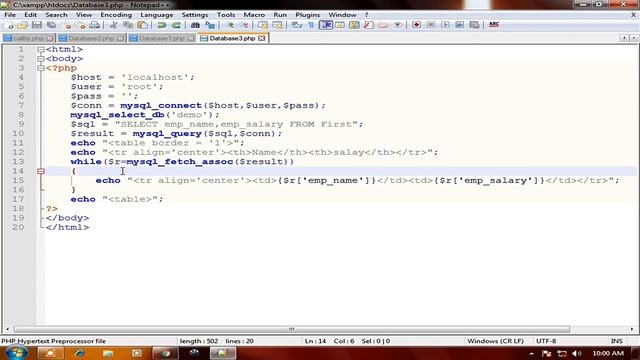Click the horizontal scrollbar thumb
This screenshot has height=360, width=640.
coord(291,329)
